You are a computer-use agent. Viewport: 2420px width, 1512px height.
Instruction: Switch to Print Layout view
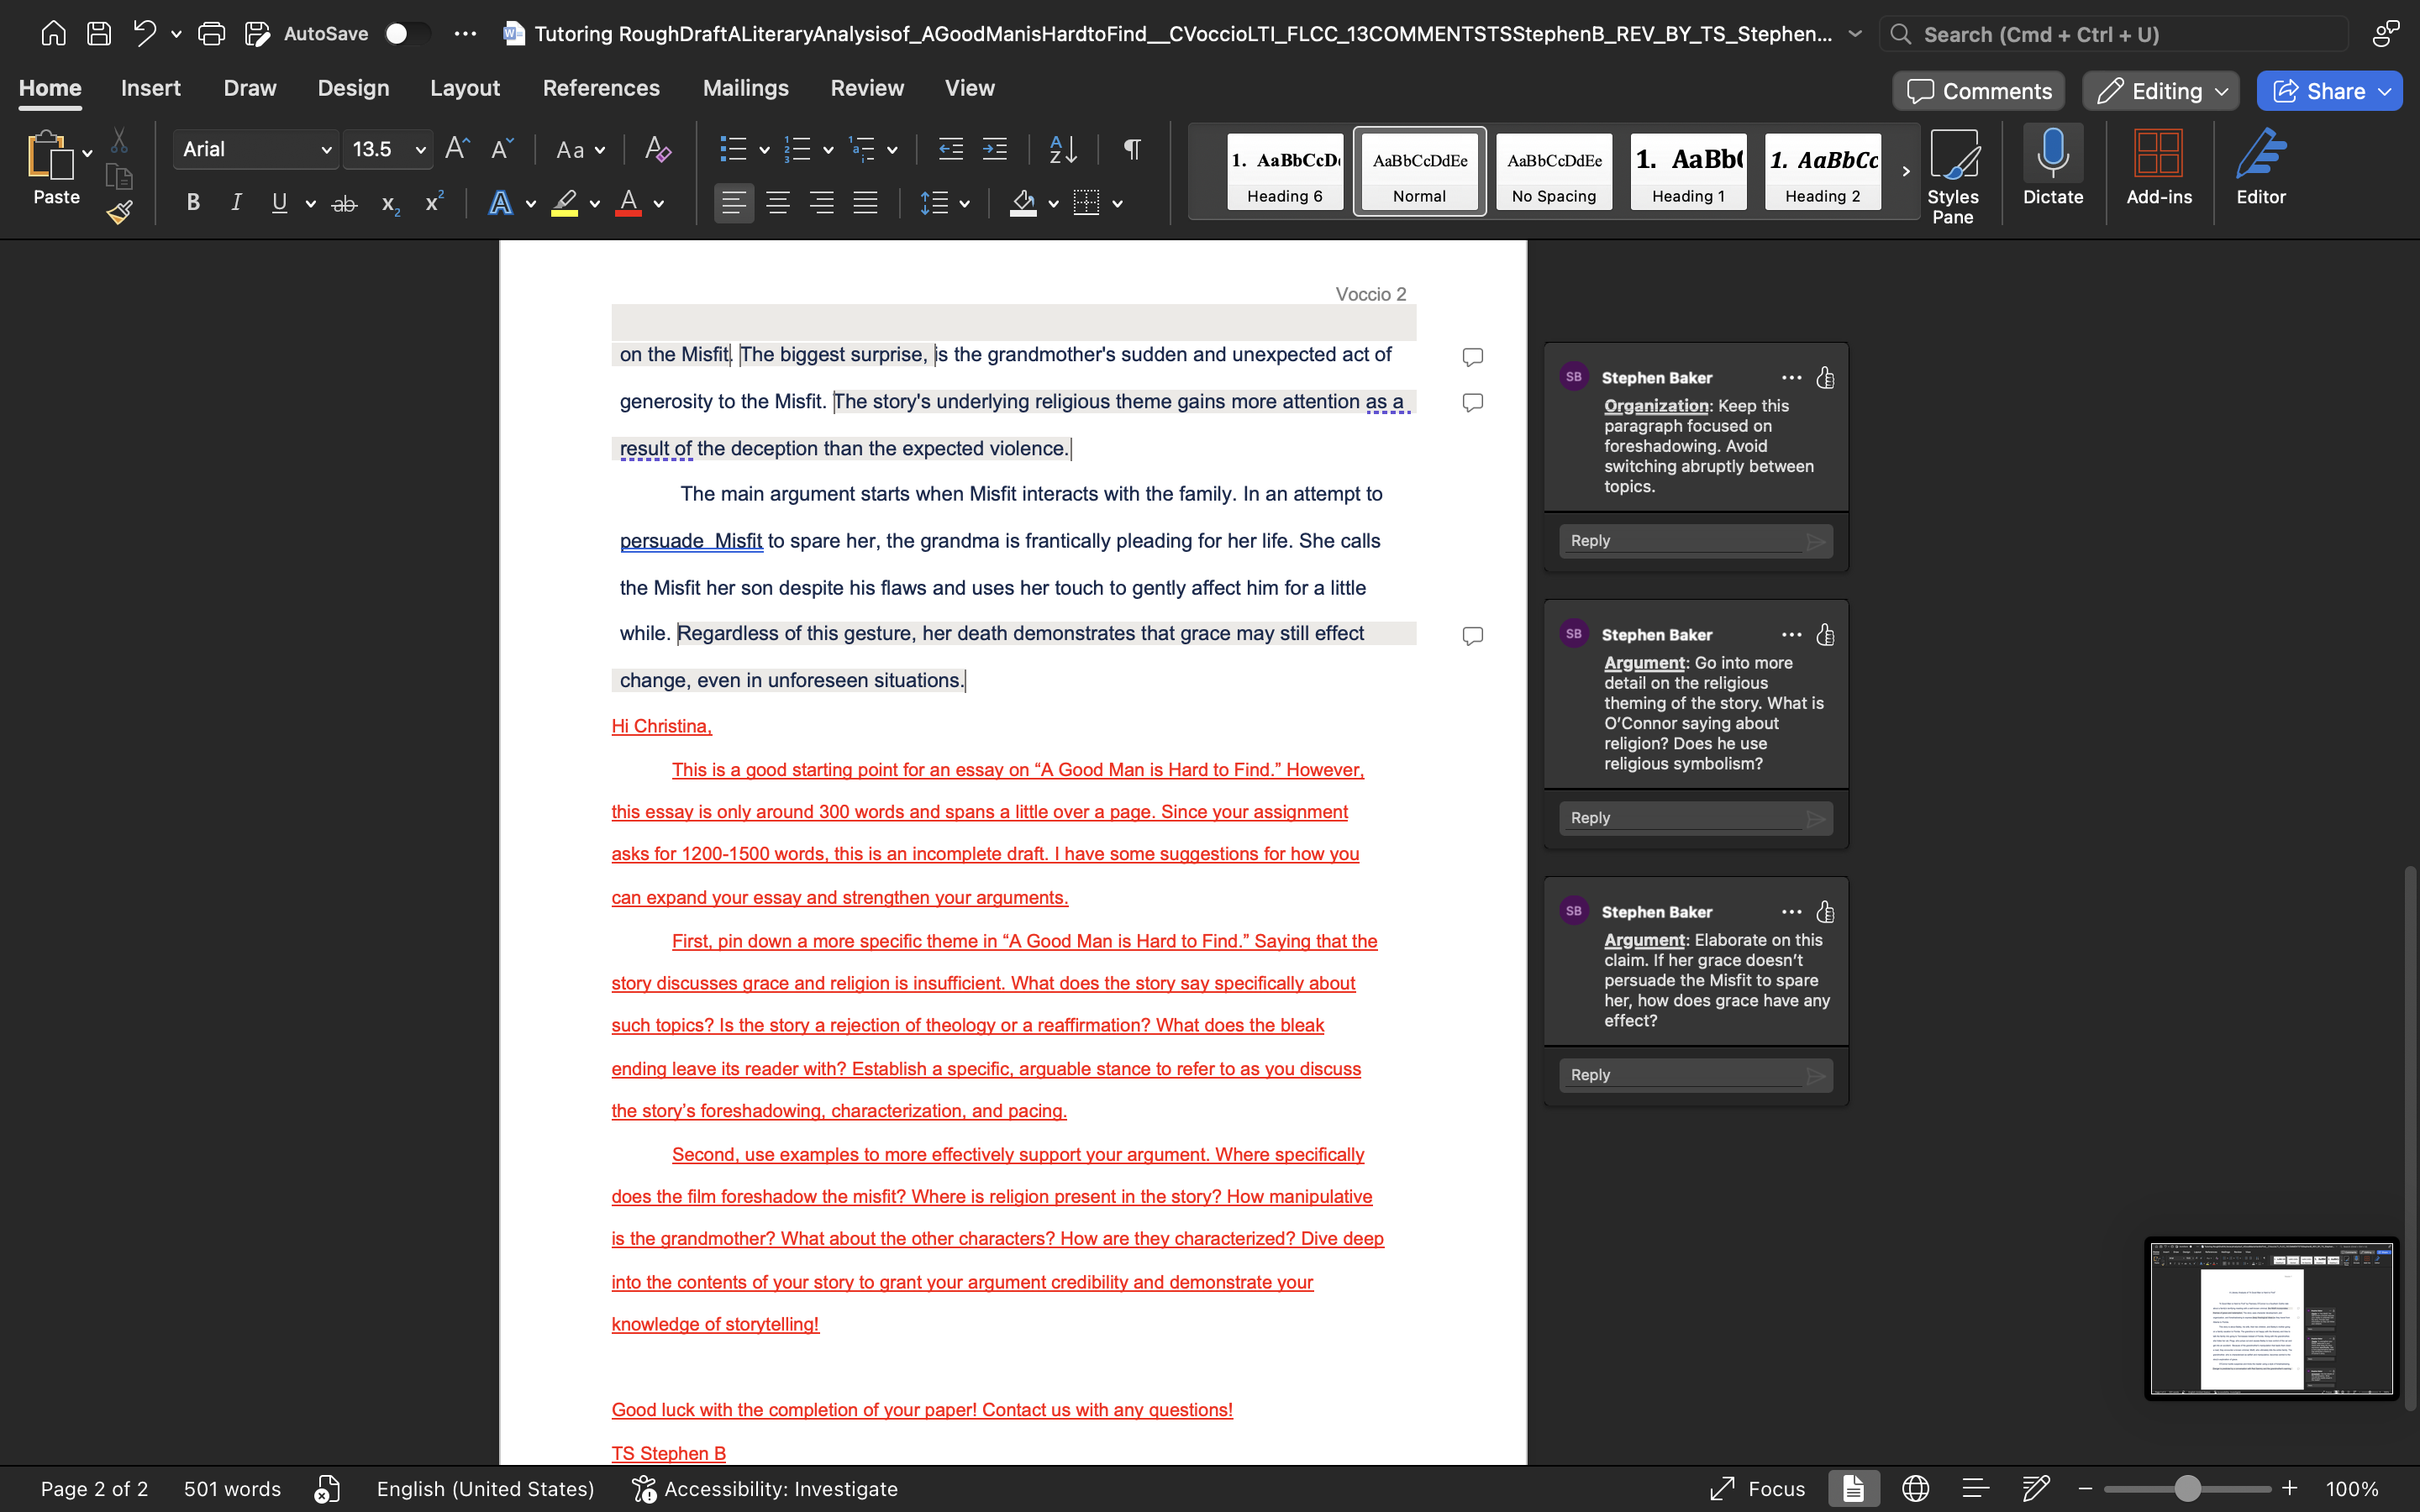[x=1853, y=1488]
